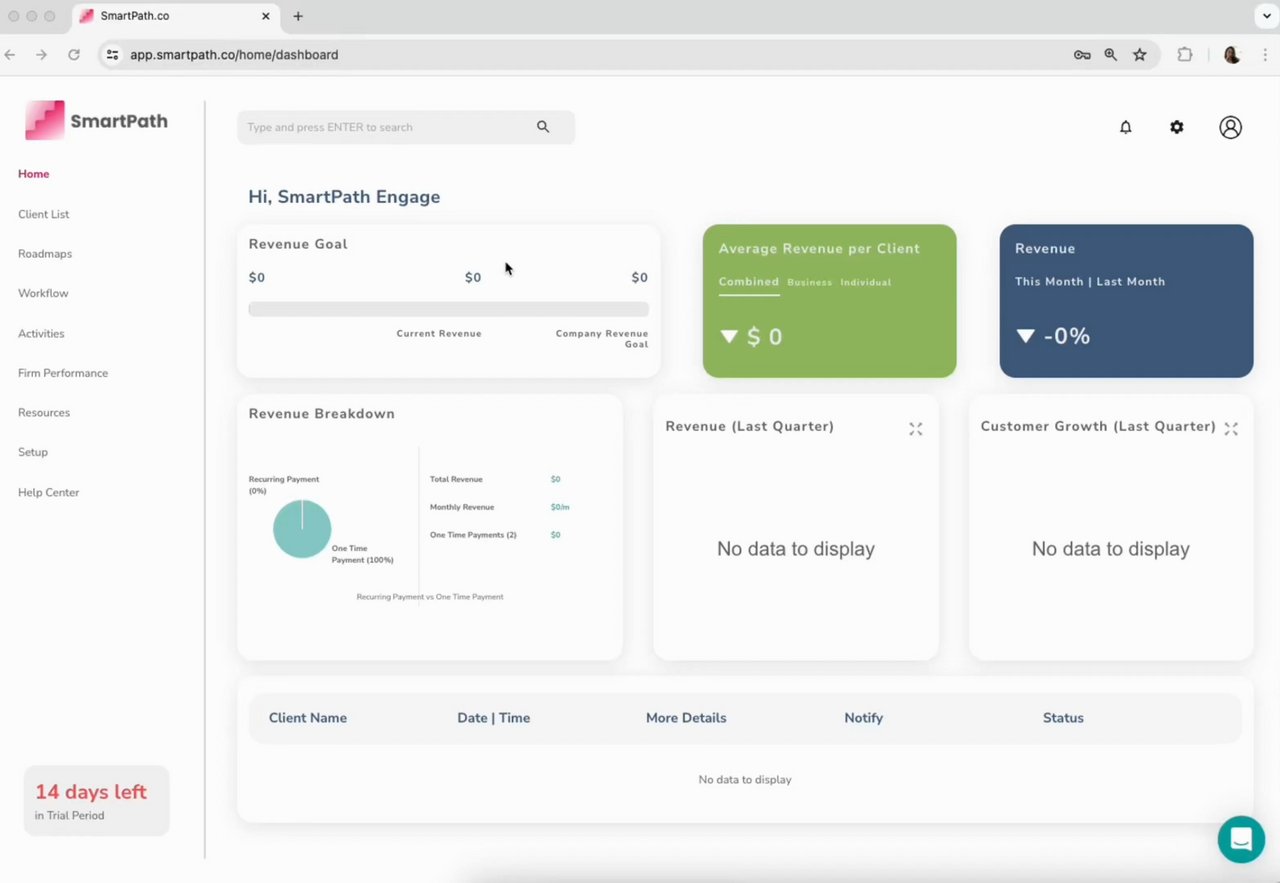Reload the dashboard page
The image size is (1280, 883).
[x=73, y=55]
